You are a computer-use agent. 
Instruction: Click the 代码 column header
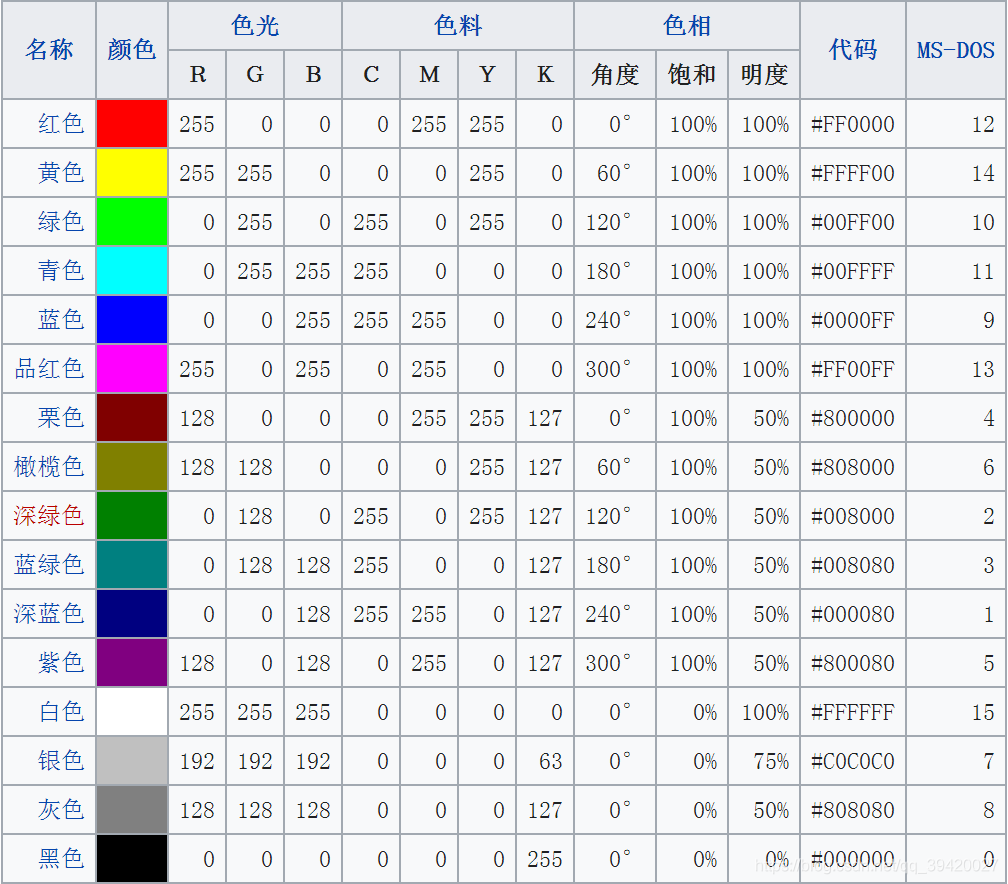pyautogui.click(x=852, y=48)
